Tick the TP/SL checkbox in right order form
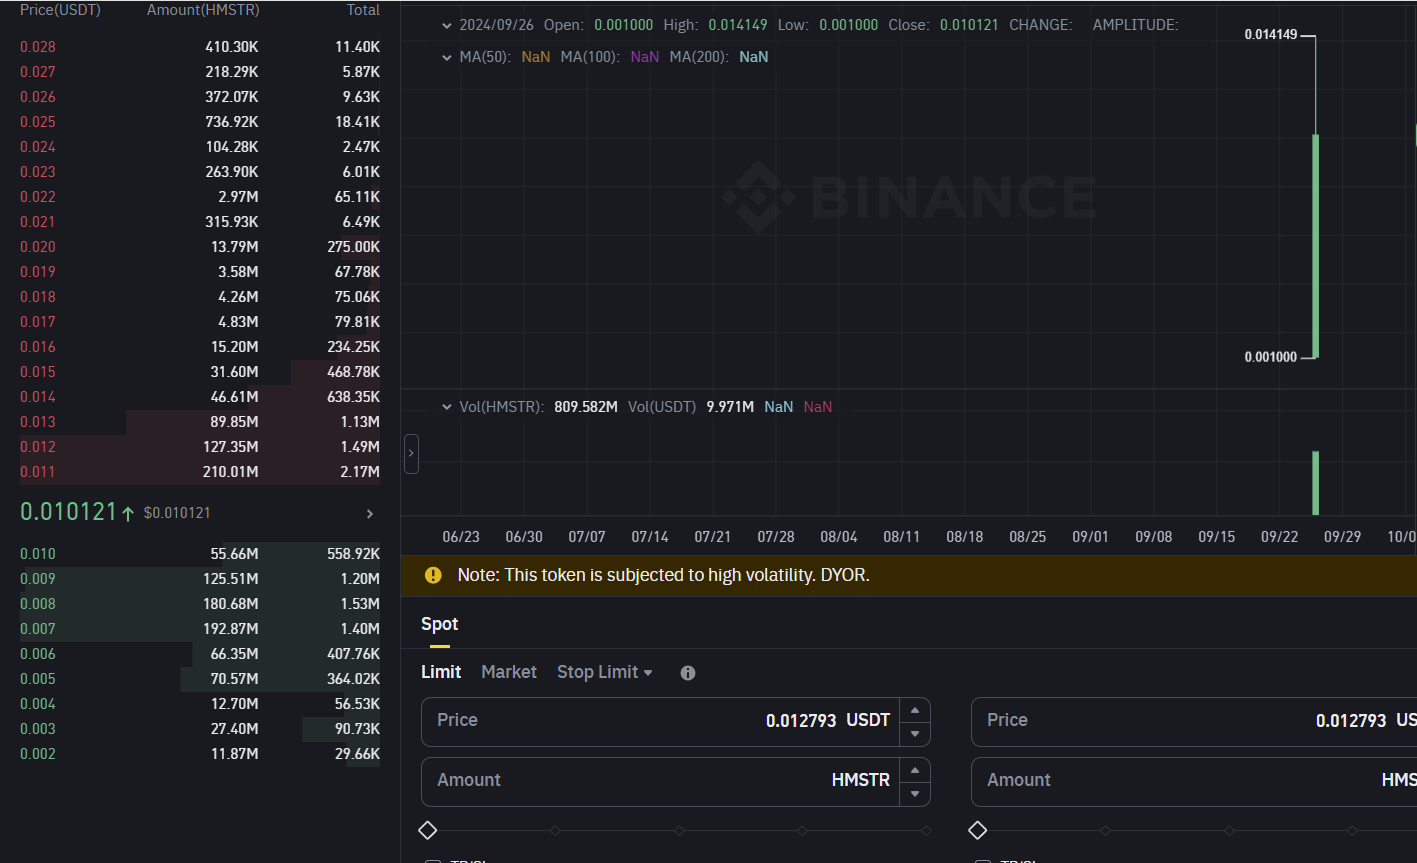 982,861
